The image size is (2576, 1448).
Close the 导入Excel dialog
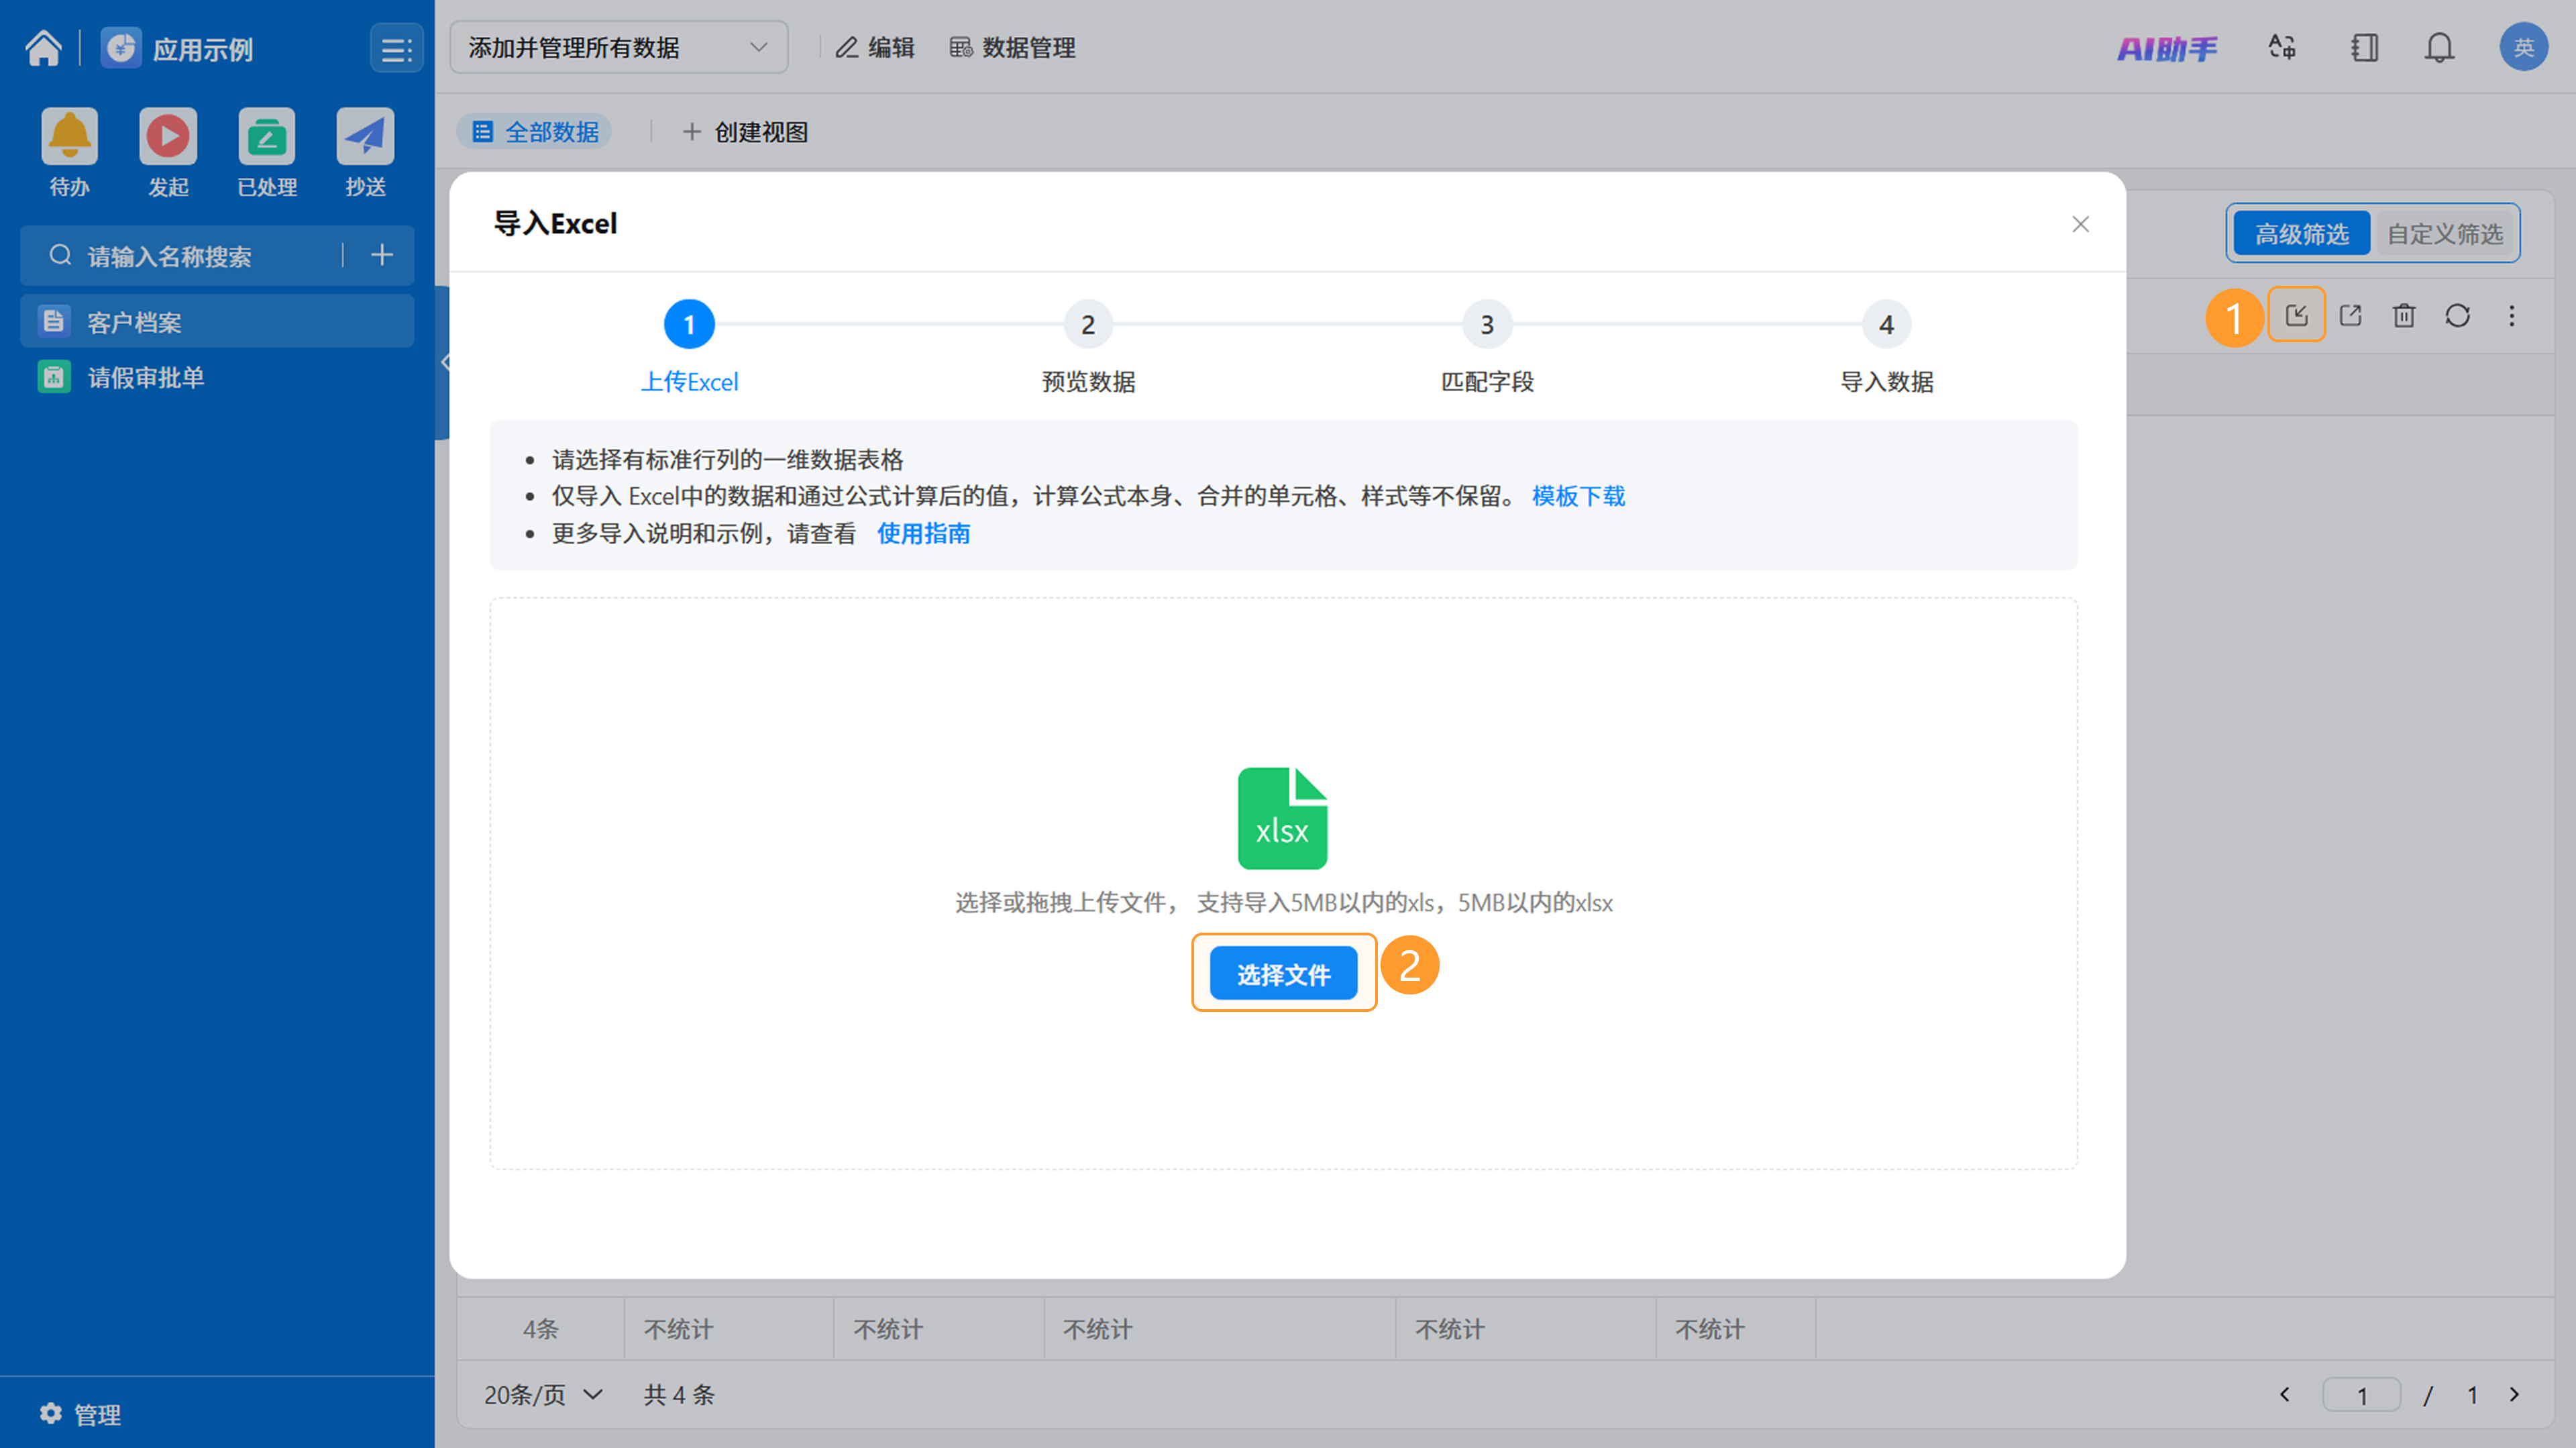click(x=2080, y=224)
